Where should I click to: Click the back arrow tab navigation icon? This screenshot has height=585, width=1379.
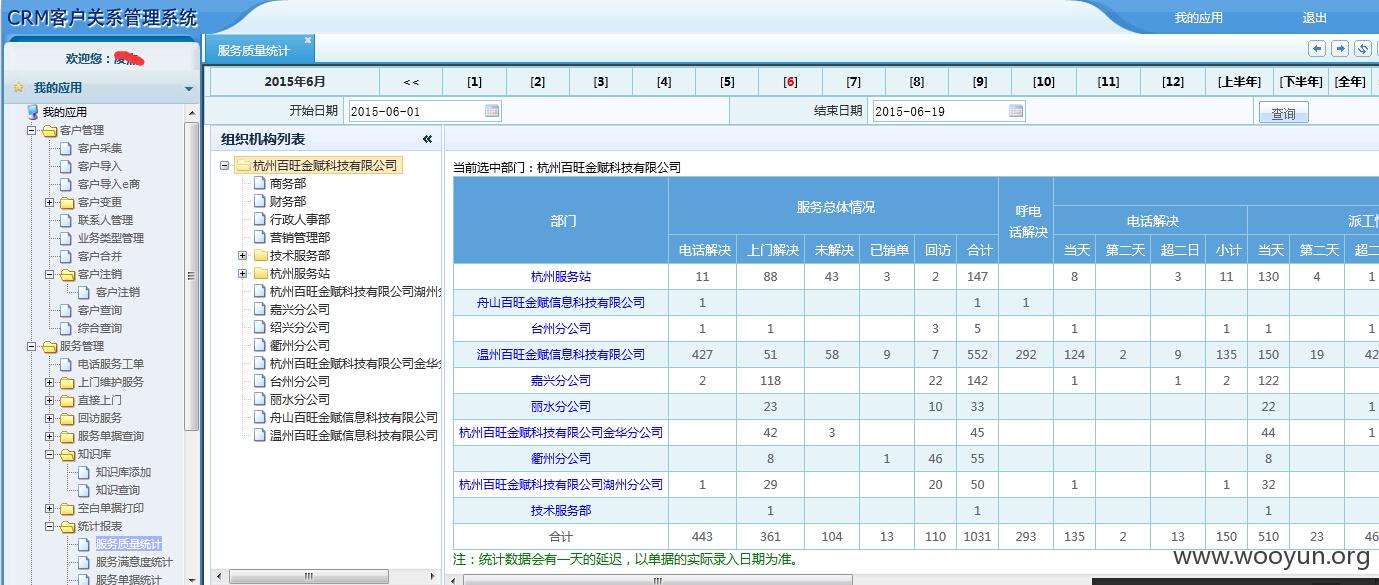coord(1317,48)
